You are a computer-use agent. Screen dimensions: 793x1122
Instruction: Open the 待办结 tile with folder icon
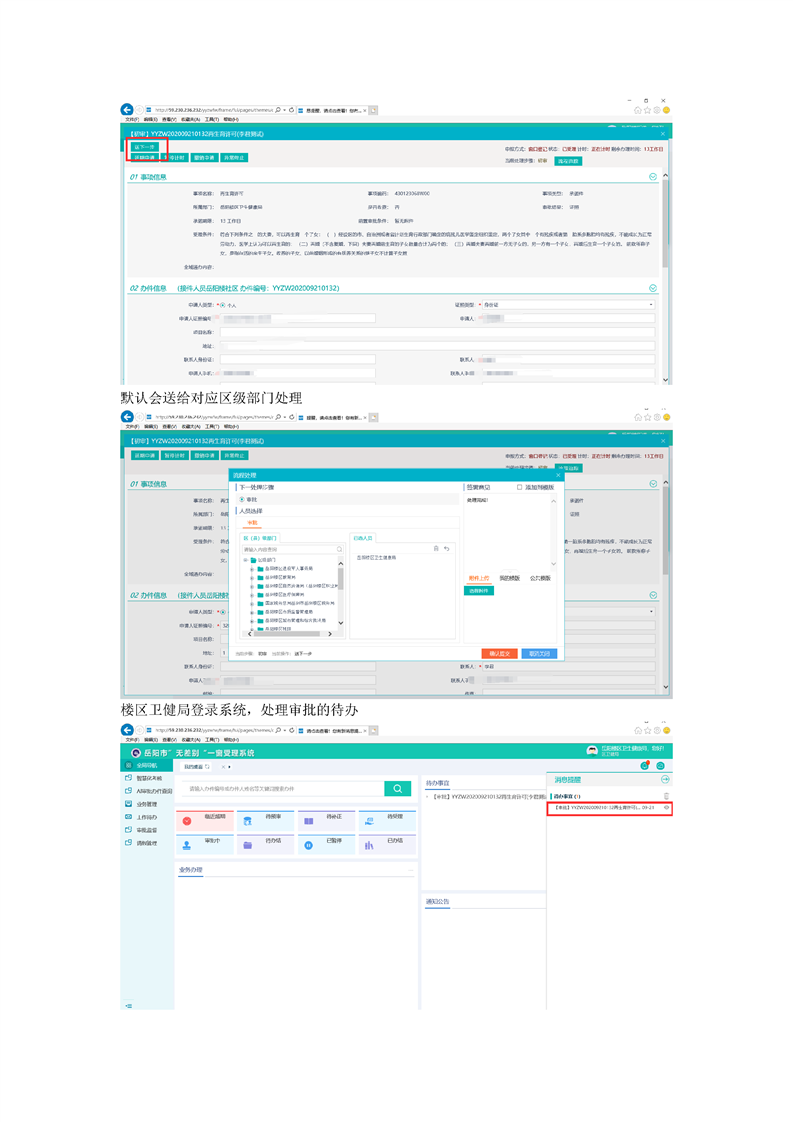(x=264, y=844)
